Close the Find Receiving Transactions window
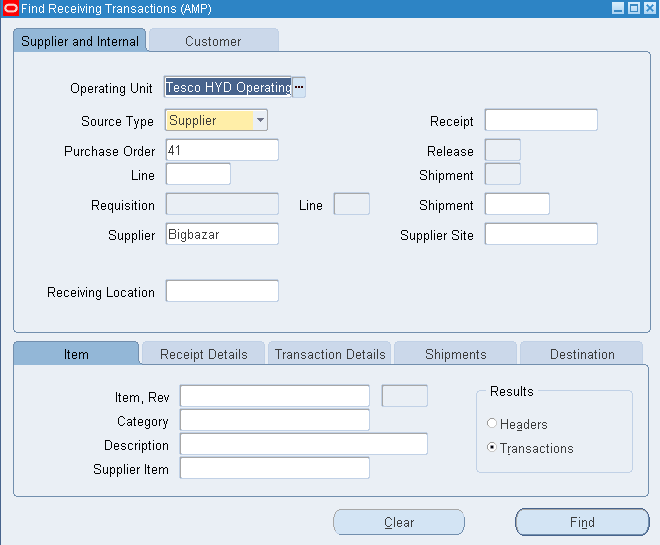Image resolution: width=660 pixels, height=545 pixels. pyautogui.click(x=649, y=8)
